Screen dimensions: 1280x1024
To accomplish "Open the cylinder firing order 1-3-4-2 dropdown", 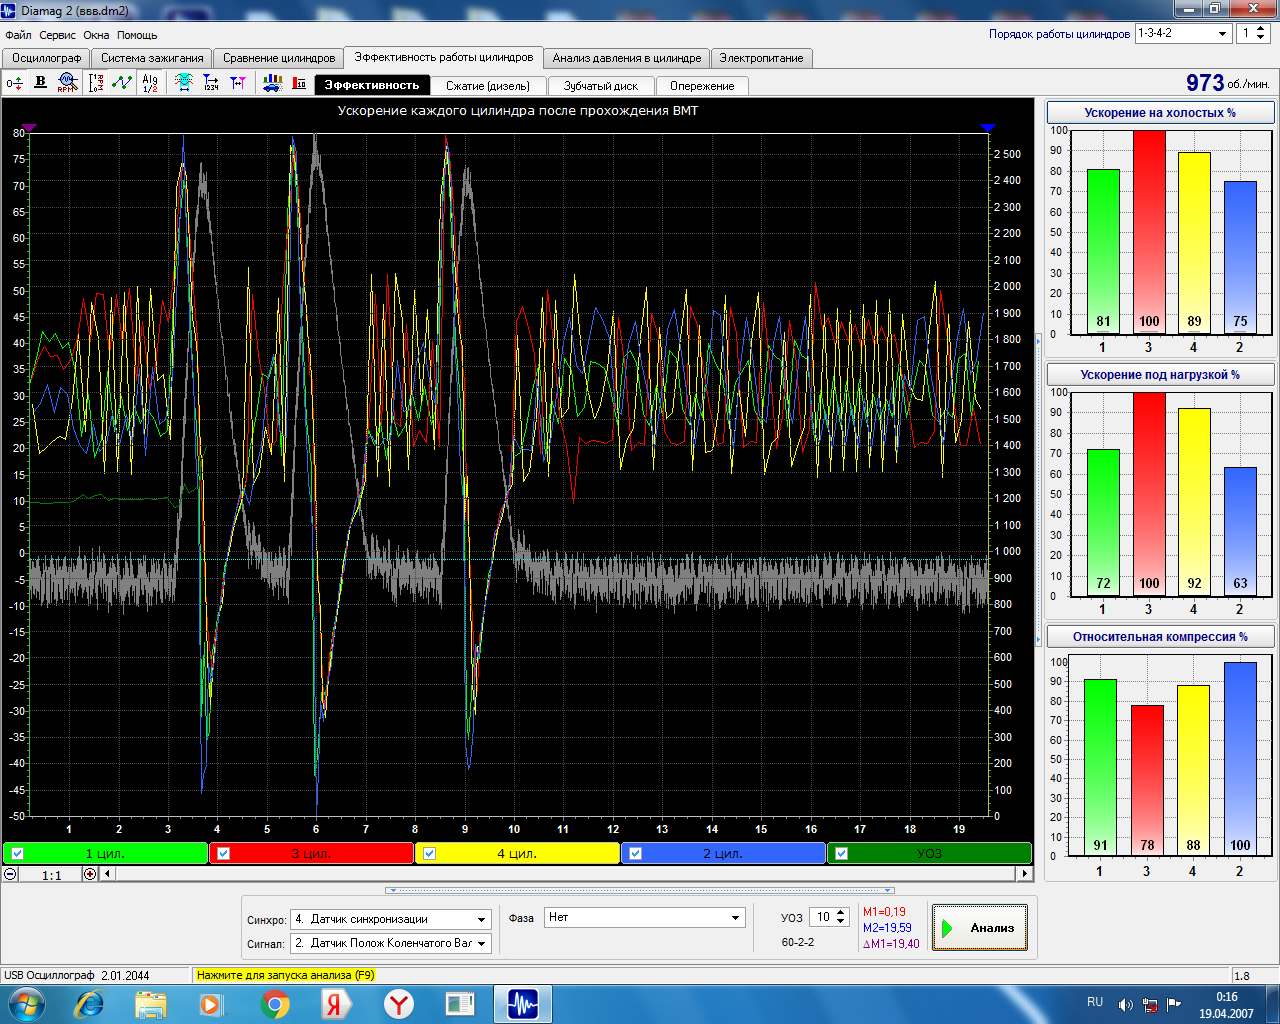I will tap(1222, 33).
